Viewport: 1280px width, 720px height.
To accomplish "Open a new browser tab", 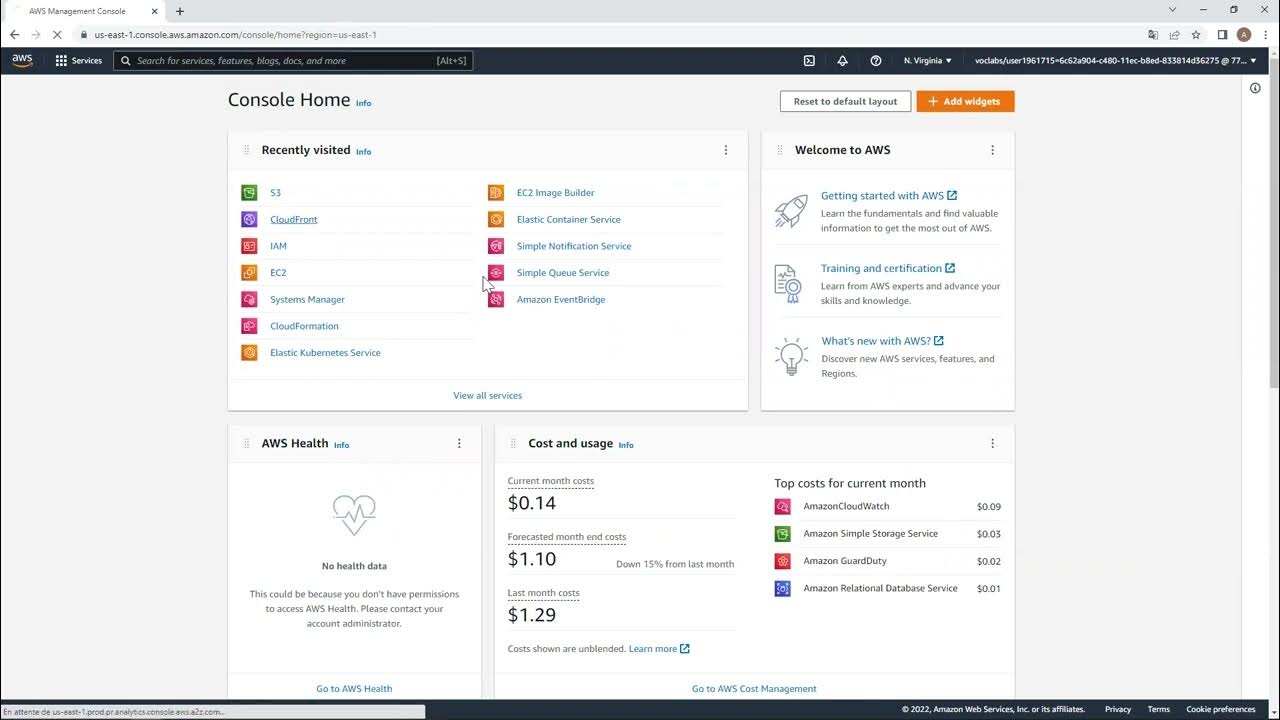I will (x=180, y=11).
